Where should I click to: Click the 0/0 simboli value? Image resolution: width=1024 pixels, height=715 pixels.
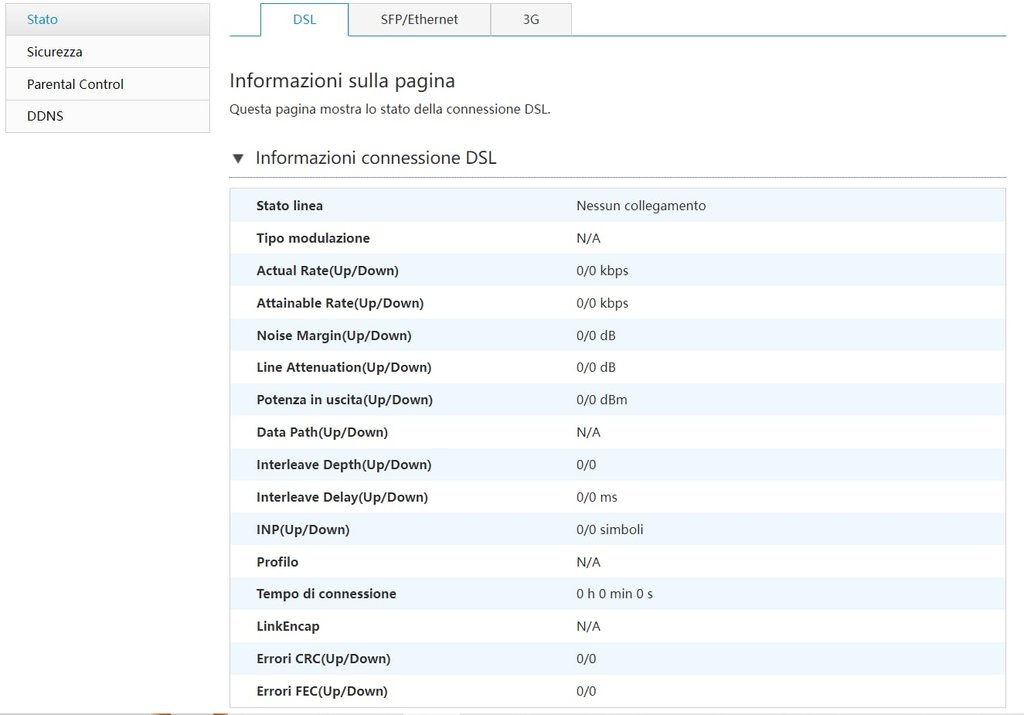pos(609,530)
